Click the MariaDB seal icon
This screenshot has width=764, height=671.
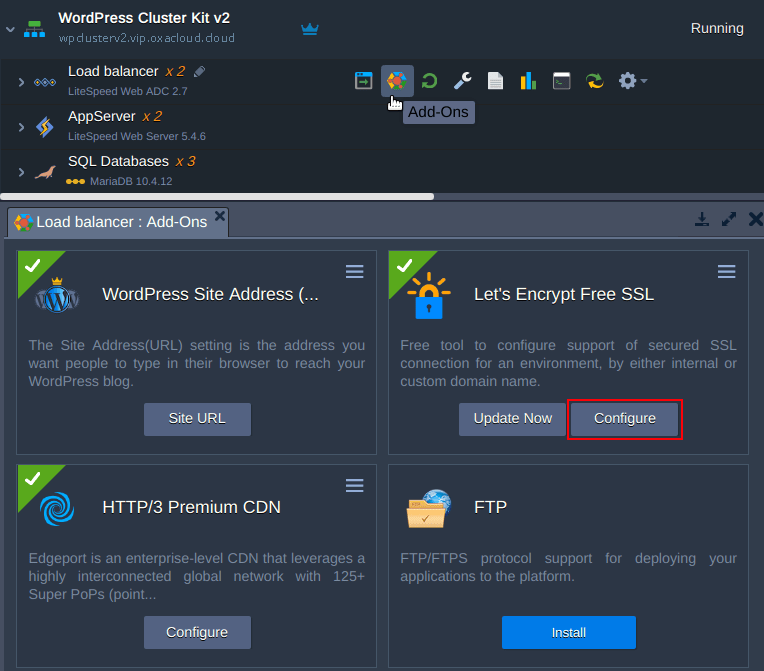pos(45,173)
